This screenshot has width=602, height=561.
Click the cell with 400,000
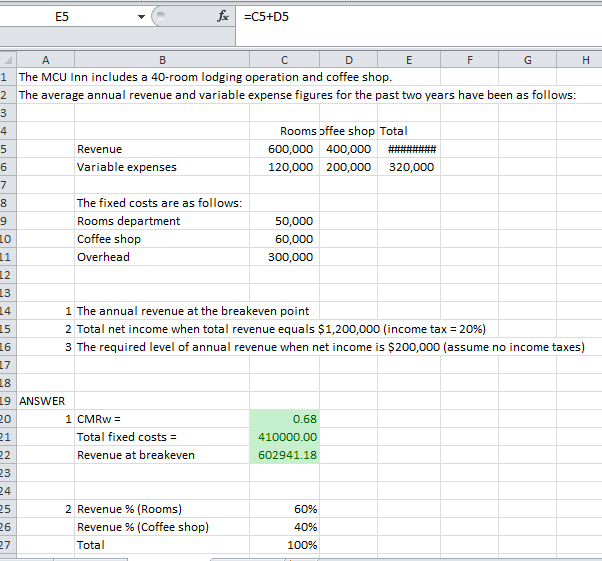click(x=349, y=149)
